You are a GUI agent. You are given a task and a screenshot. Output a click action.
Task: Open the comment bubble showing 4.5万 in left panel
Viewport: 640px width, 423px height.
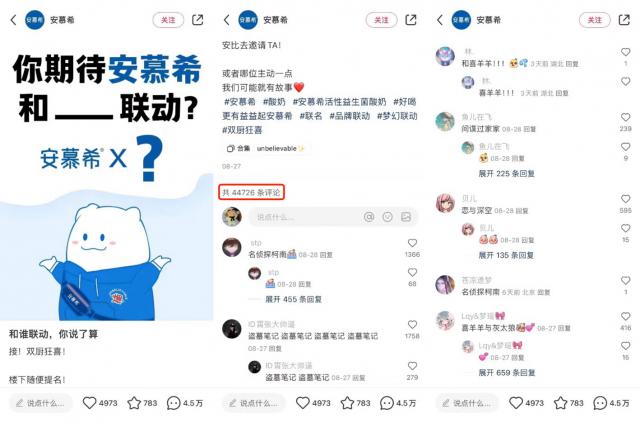tap(173, 403)
